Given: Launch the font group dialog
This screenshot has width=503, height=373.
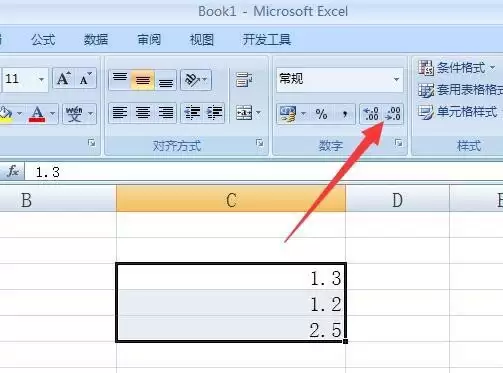Looking at the screenshot, I should (x=92, y=143).
